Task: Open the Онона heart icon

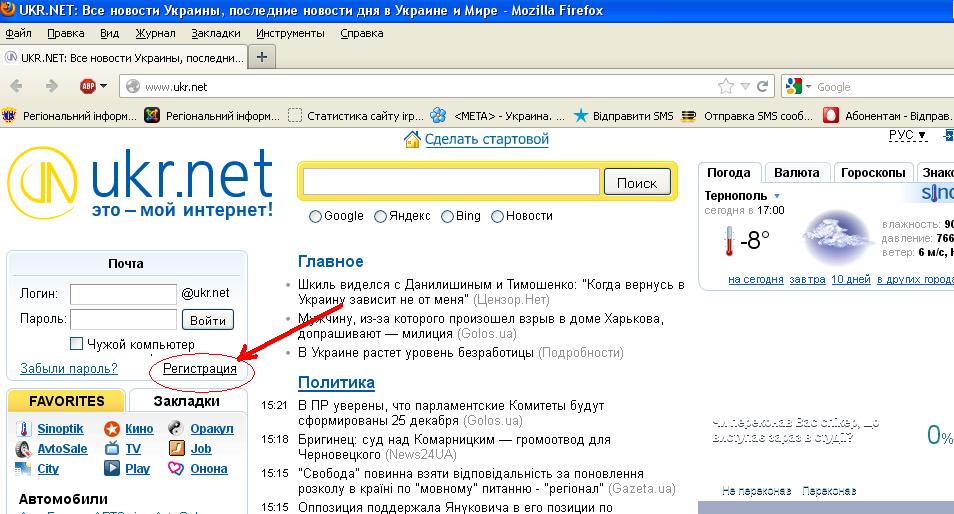Action: point(176,468)
